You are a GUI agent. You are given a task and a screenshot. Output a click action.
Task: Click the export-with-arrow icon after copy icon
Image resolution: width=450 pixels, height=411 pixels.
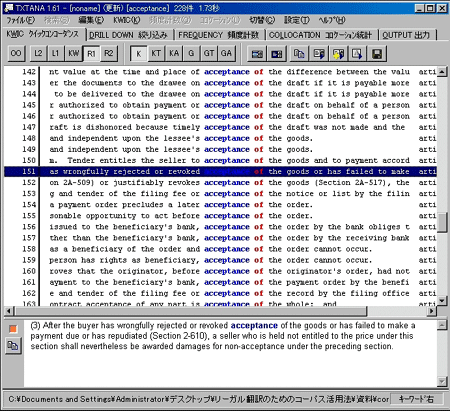[319, 54]
